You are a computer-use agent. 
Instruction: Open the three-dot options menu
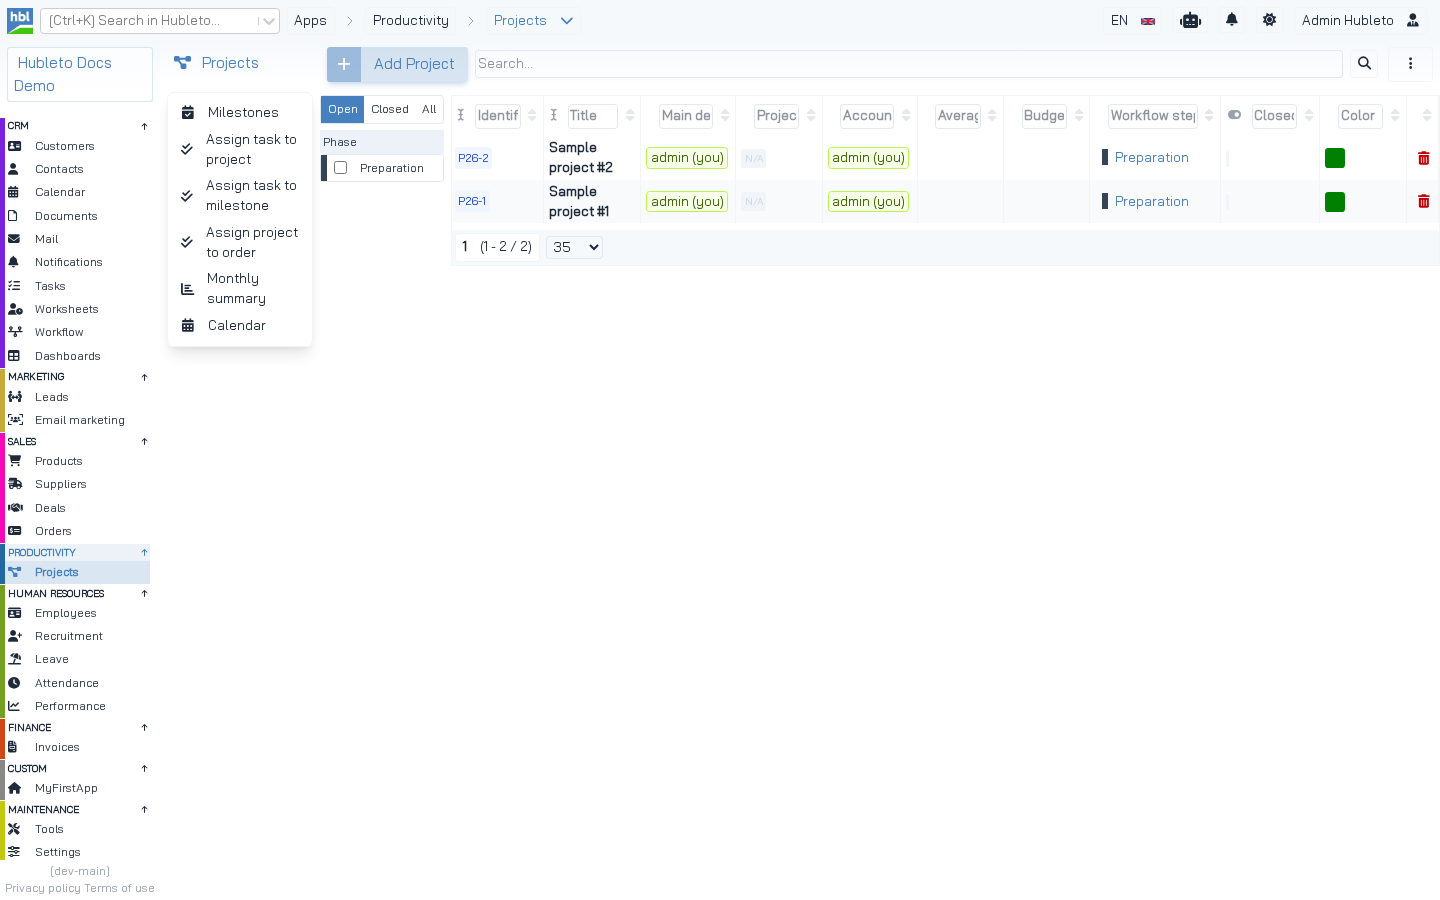click(x=1411, y=64)
